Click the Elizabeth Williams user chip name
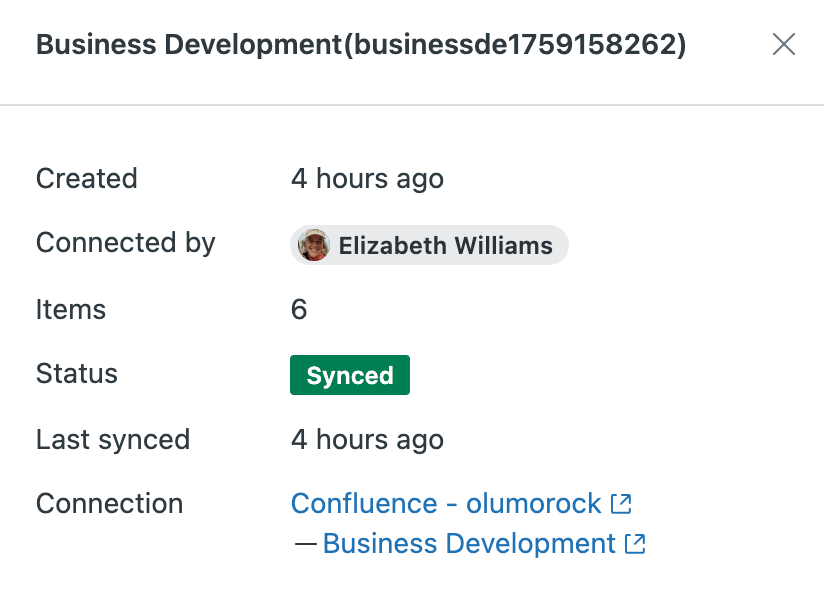Viewport: 824px width, 610px height. 445,245
